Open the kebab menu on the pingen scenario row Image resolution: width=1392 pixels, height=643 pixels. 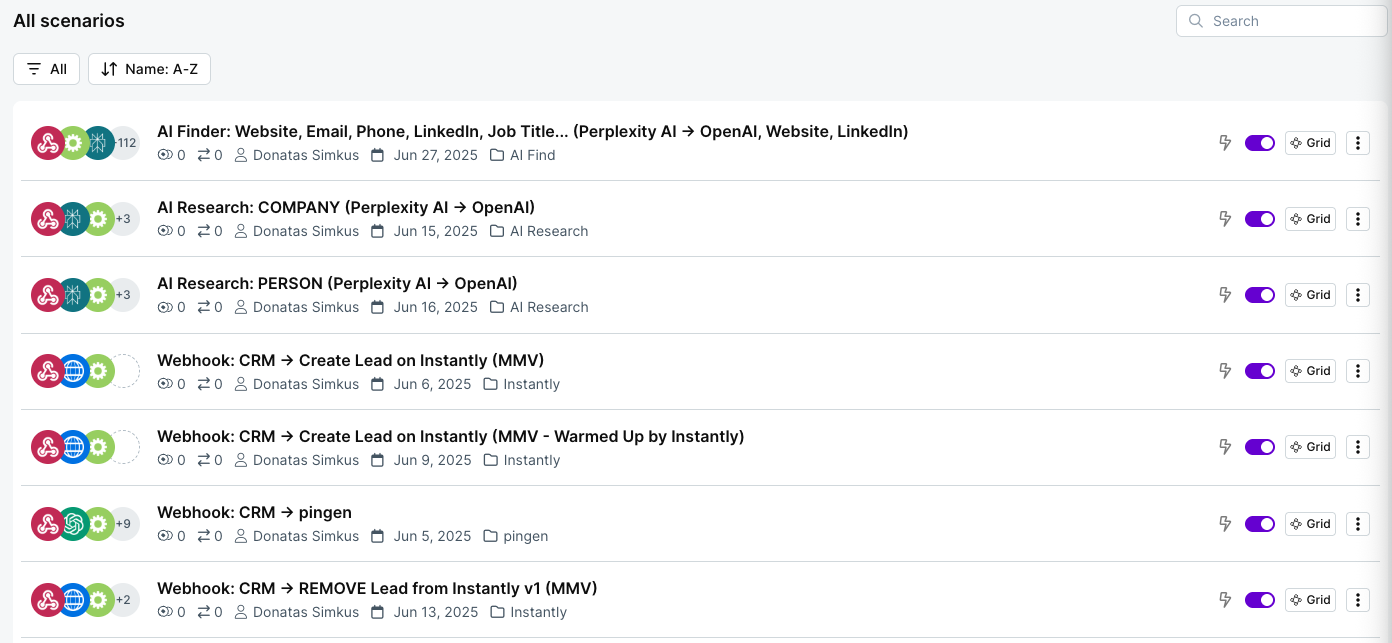[x=1357, y=523]
